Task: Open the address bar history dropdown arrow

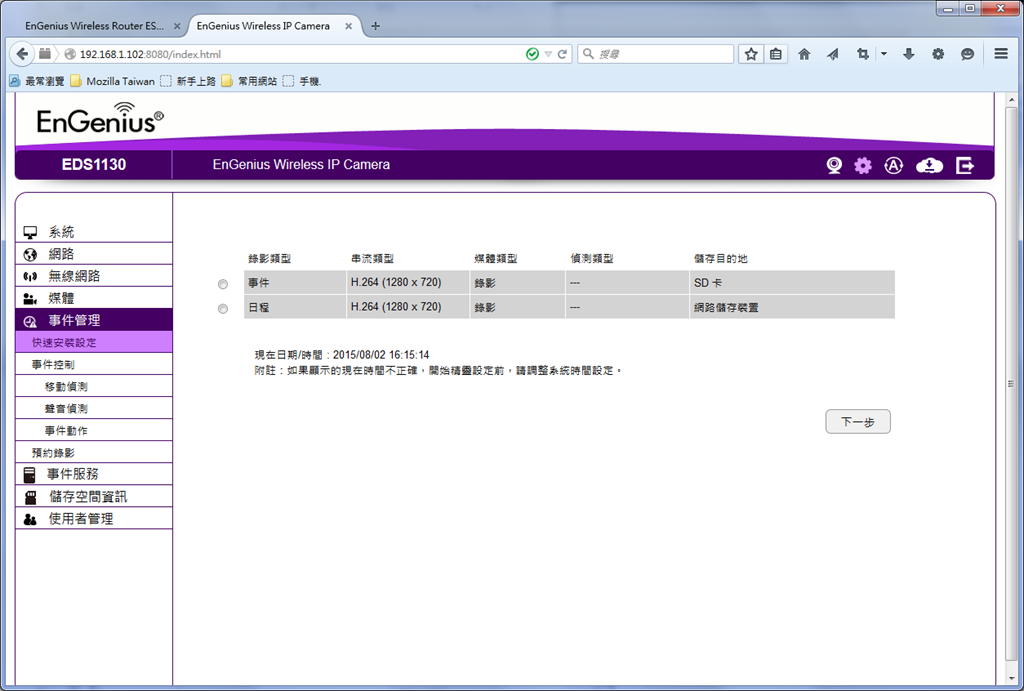Action: click(548, 54)
